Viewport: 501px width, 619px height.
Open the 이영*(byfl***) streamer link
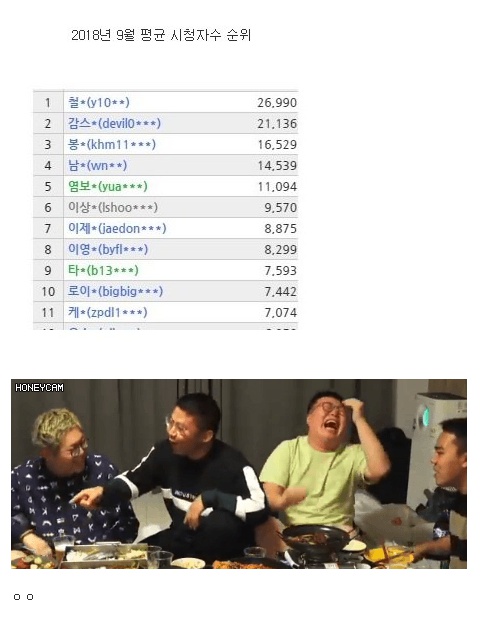pyautogui.click(x=108, y=249)
